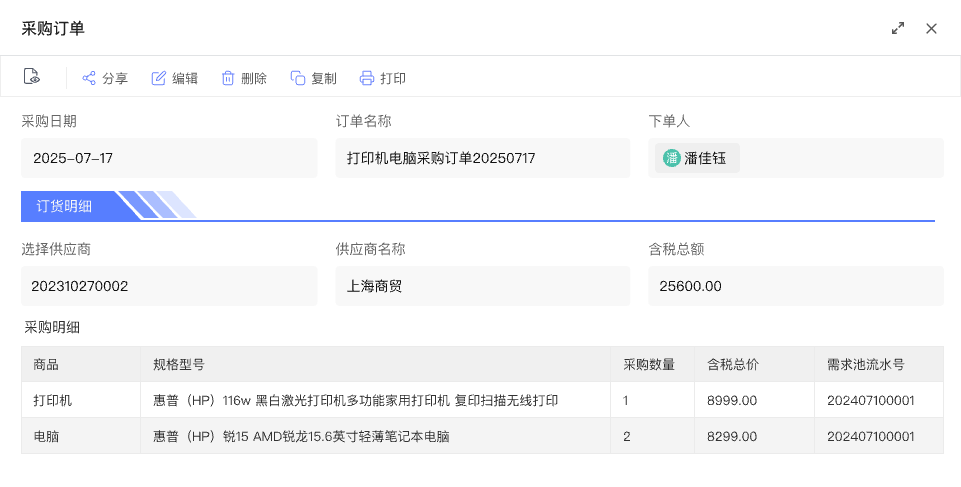The width and height of the screenshot is (961, 487).
Task: Click the 采购日期 field label
Action: (49, 121)
